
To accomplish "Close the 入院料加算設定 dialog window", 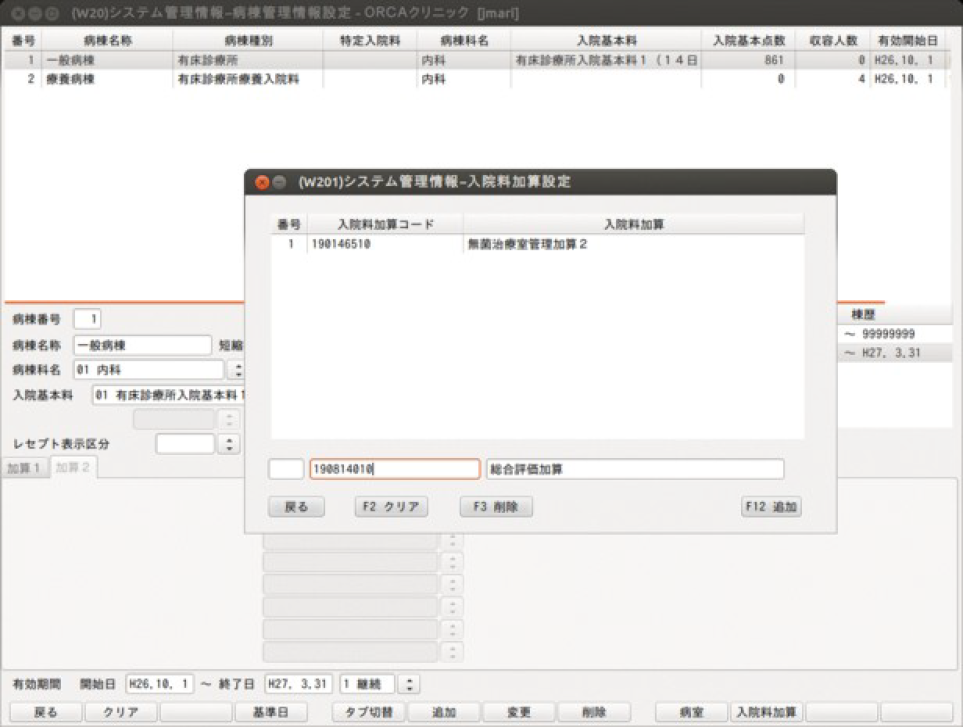I will pyautogui.click(x=262, y=182).
